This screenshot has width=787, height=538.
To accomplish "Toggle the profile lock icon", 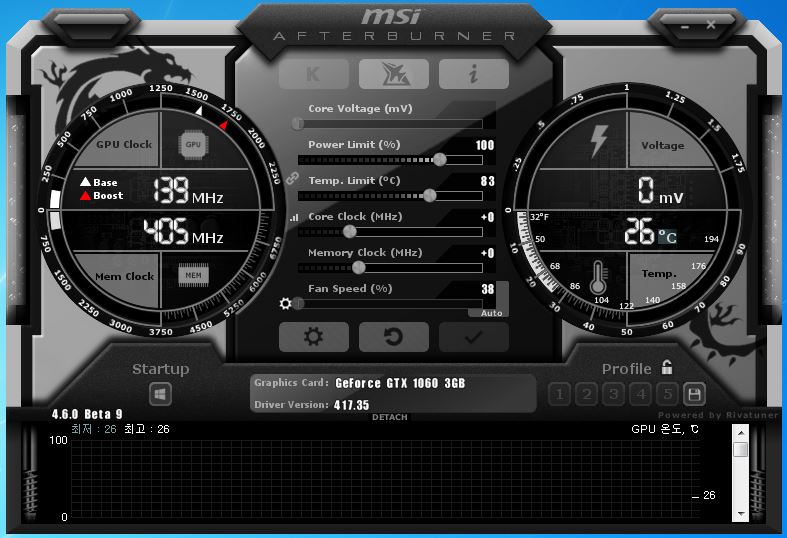I will [x=667, y=367].
